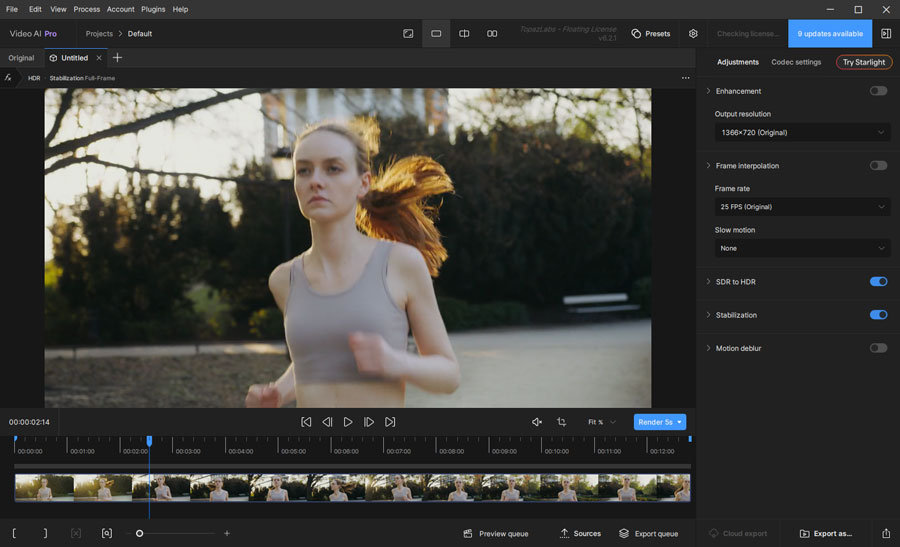Switch to the Original tab
This screenshot has width=900, height=547.
coord(21,58)
